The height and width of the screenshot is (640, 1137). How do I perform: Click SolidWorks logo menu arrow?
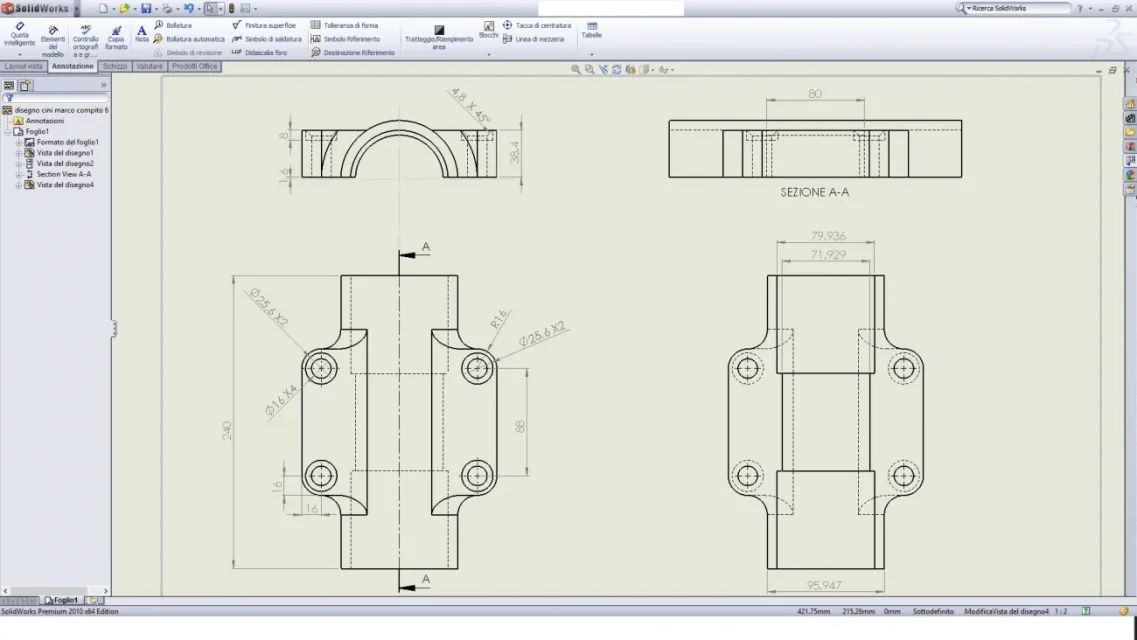click(77, 9)
